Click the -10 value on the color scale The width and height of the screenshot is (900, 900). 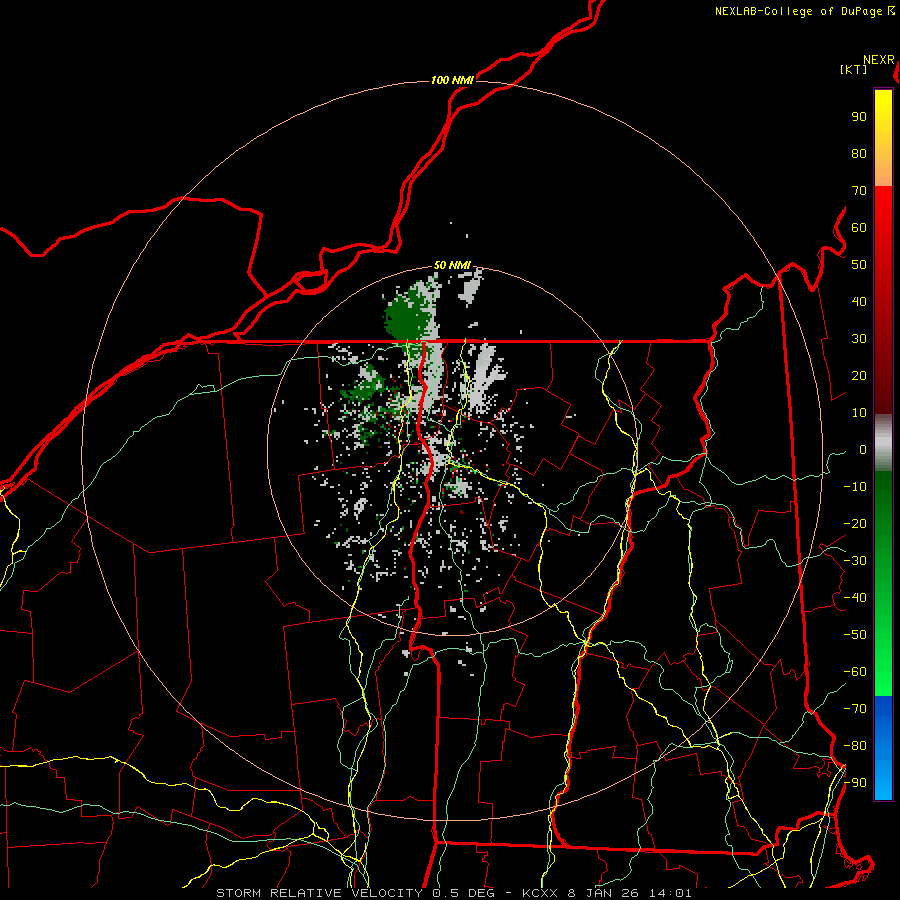coord(855,487)
